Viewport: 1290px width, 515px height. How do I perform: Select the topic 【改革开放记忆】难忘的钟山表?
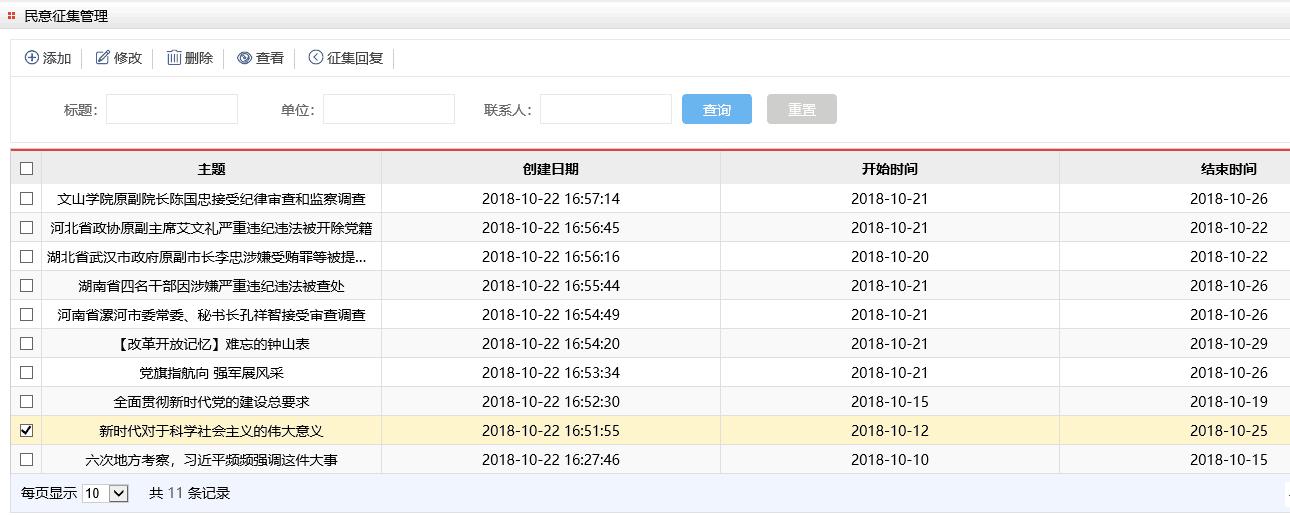click(x=212, y=344)
